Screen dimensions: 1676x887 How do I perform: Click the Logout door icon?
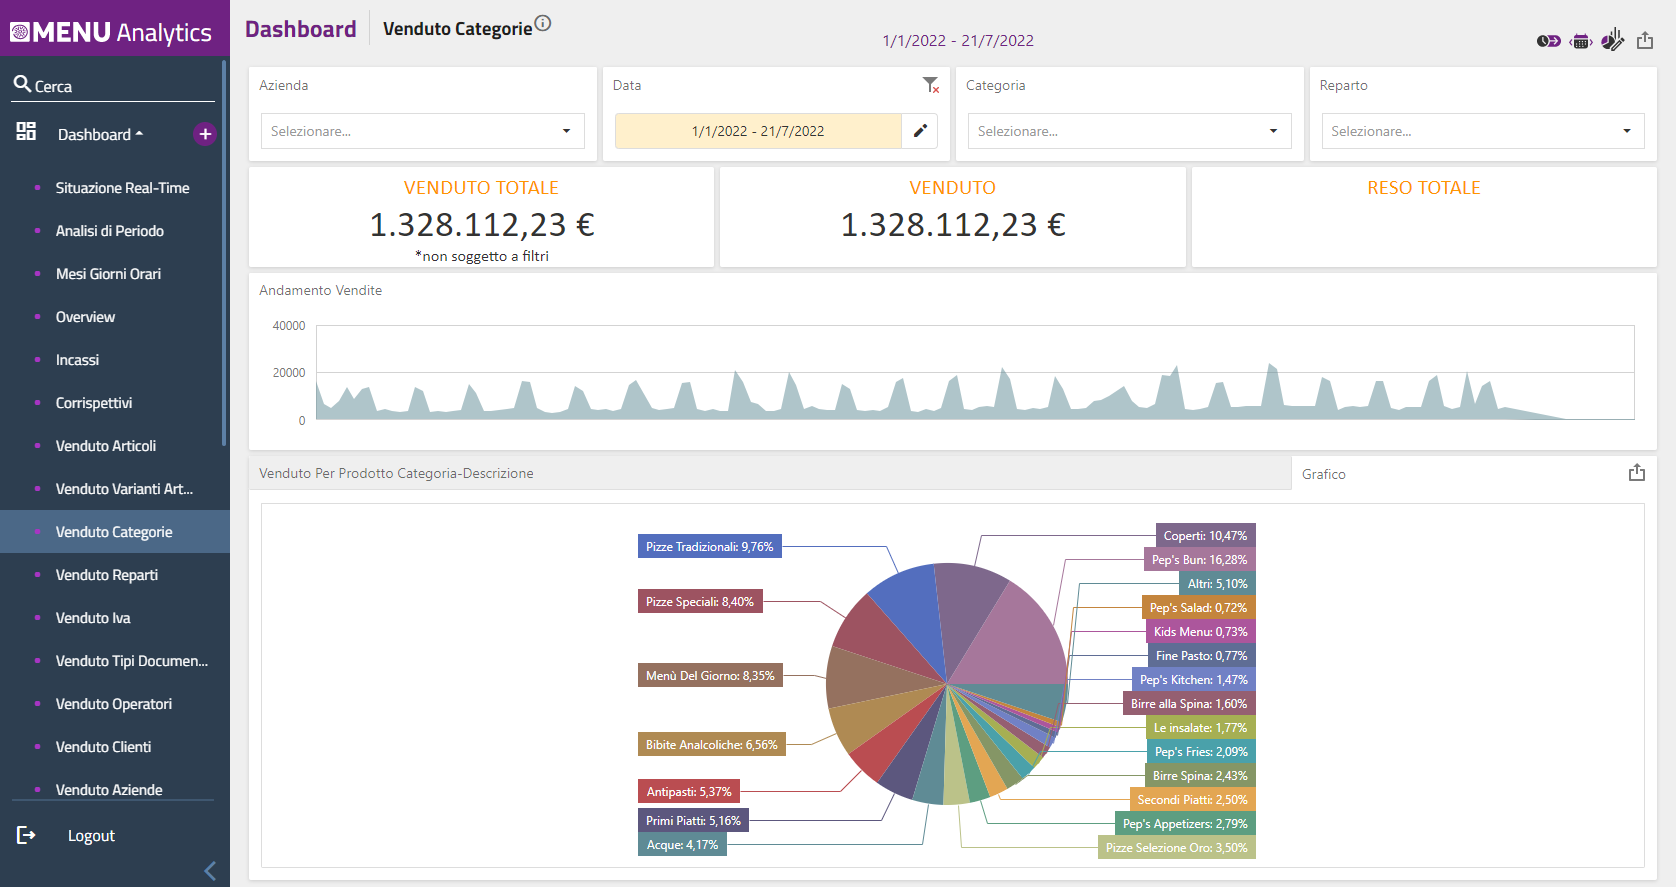pos(26,835)
